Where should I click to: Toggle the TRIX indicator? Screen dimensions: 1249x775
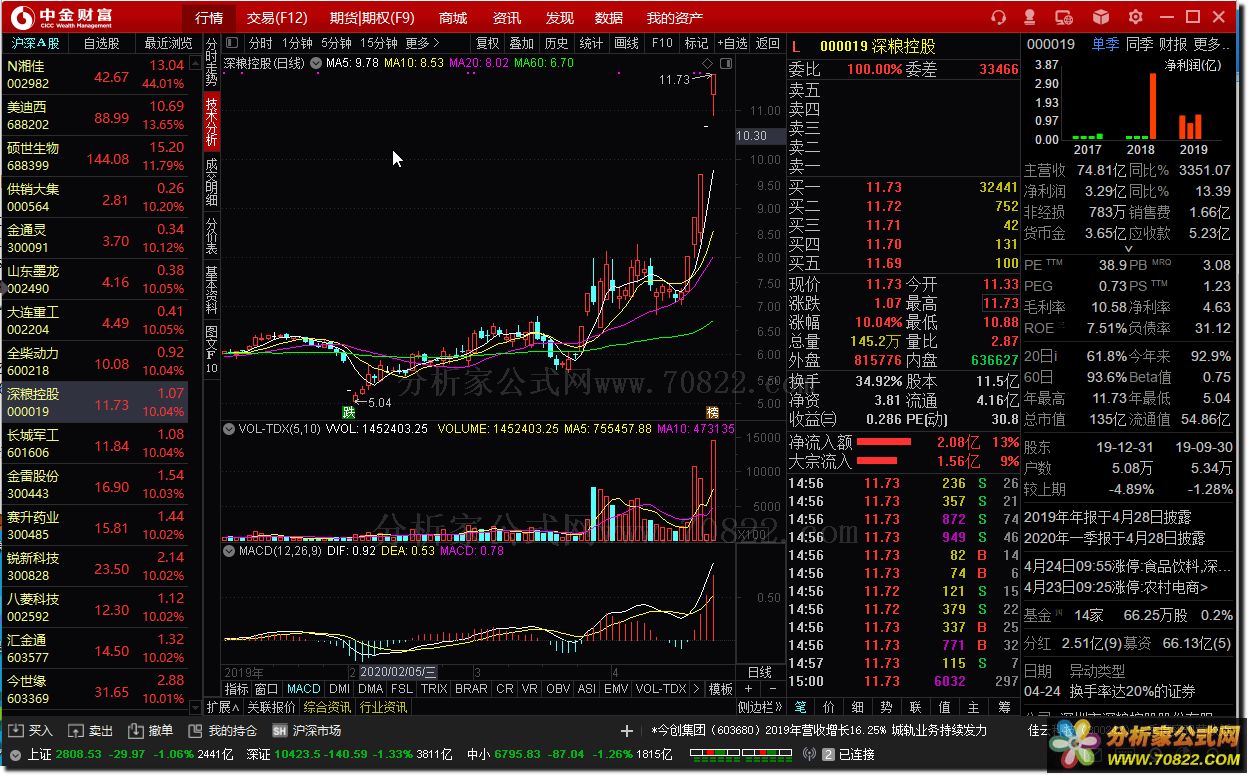434,689
